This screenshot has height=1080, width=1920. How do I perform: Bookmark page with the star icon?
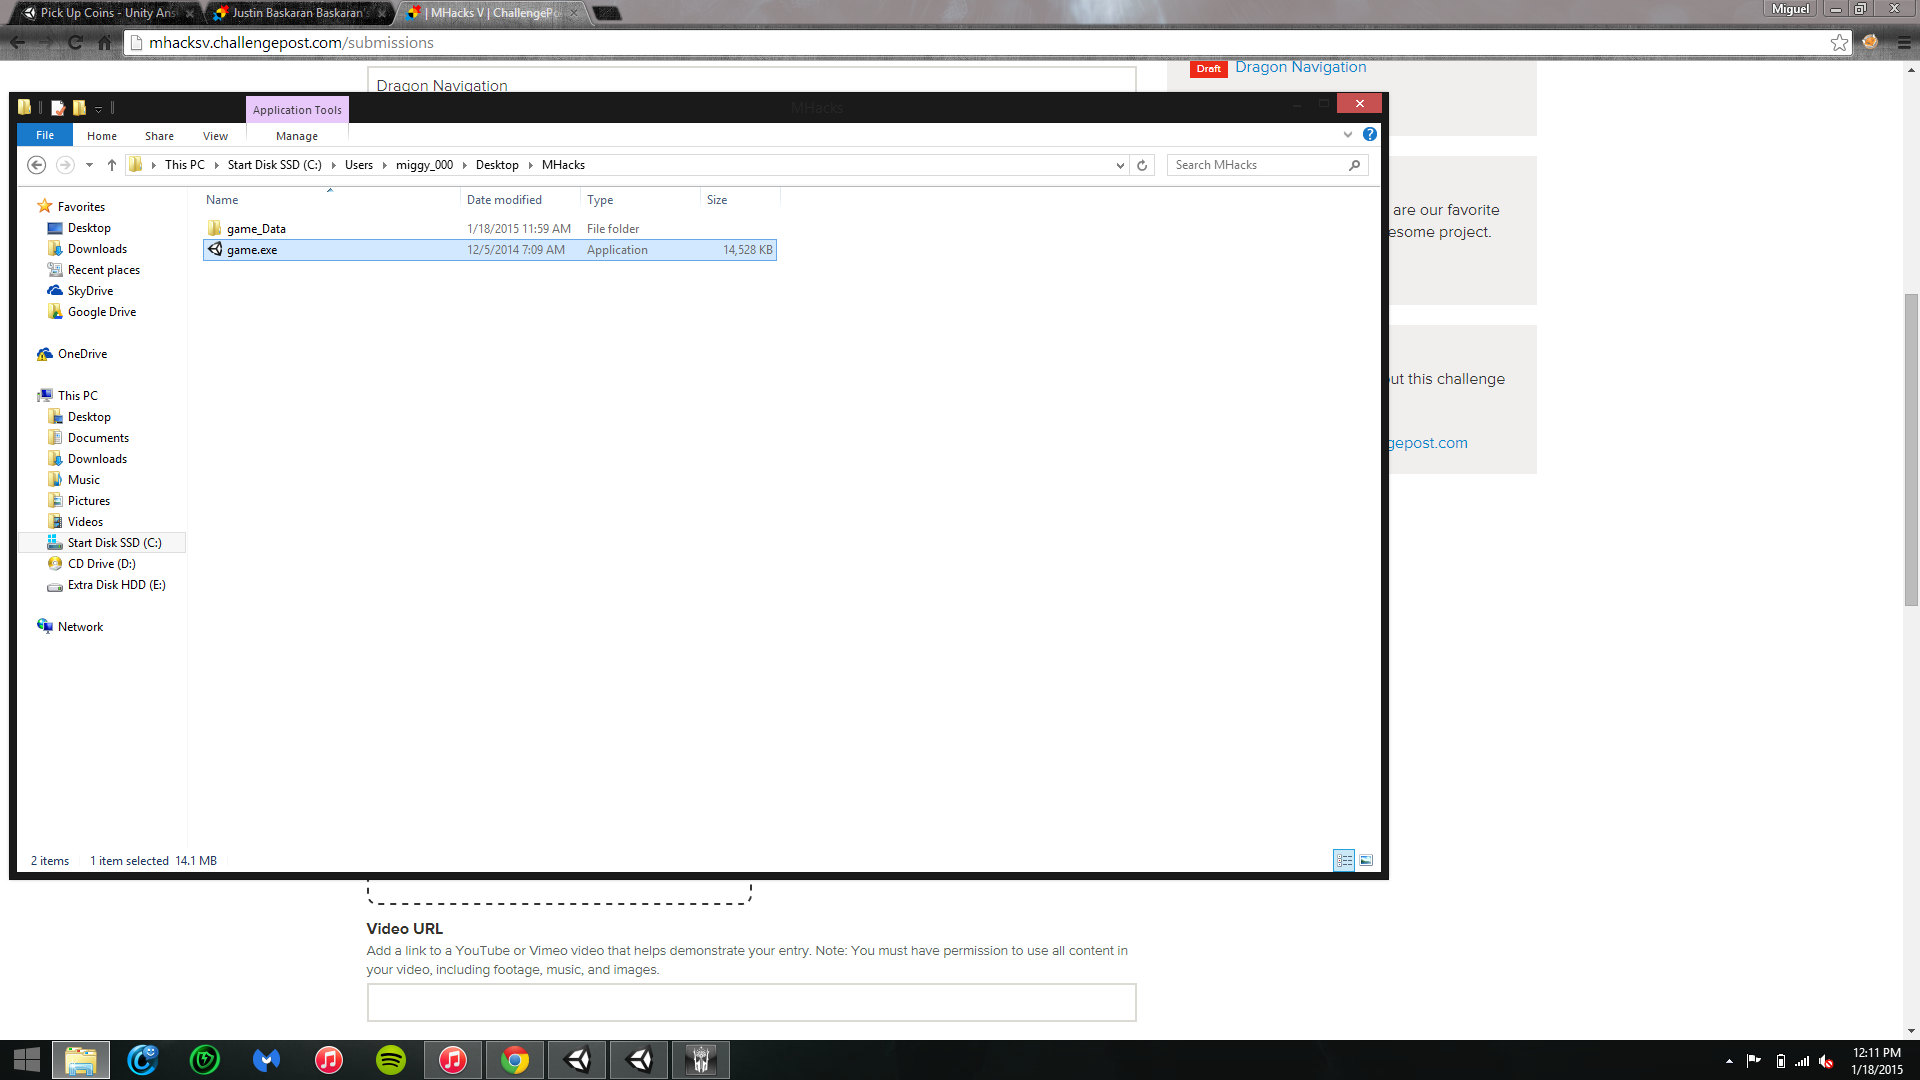coord(1839,42)
